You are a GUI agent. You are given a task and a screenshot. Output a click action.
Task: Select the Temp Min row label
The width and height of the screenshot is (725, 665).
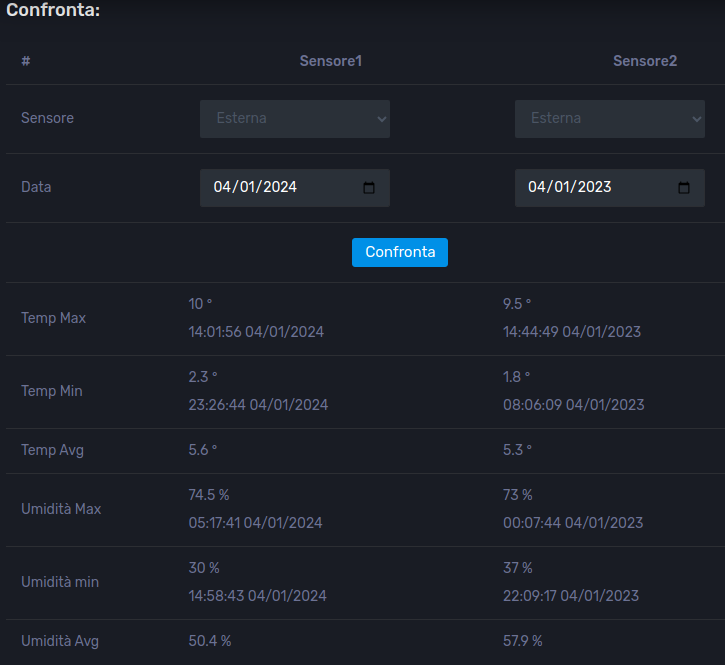(52, 391)
